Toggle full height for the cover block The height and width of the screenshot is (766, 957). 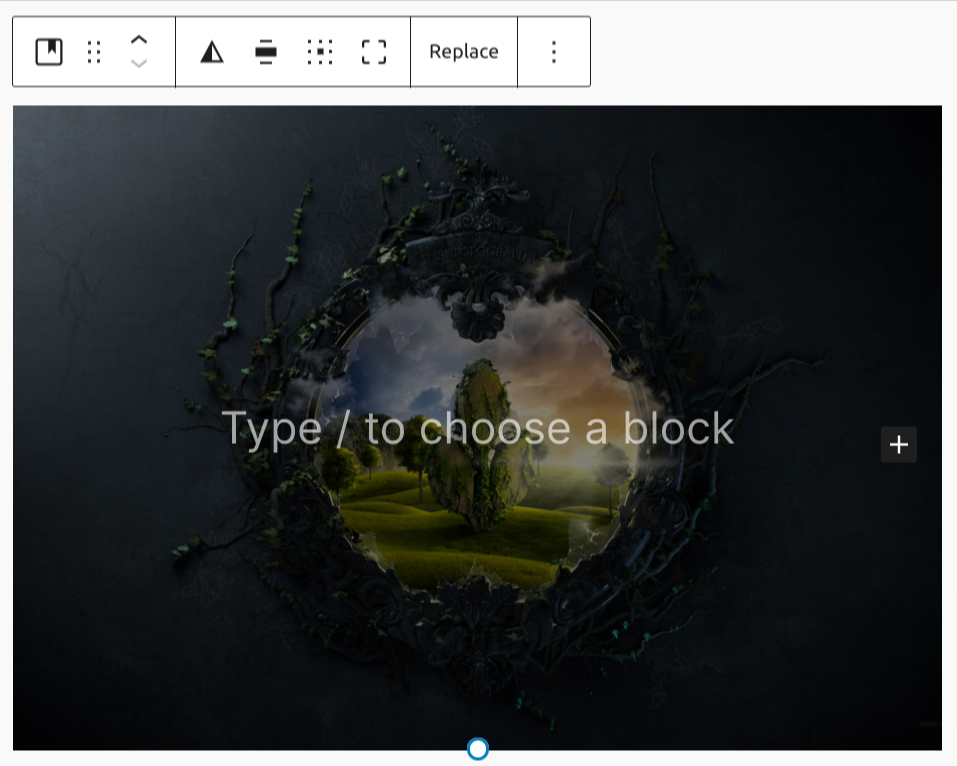tap(373, 52)
